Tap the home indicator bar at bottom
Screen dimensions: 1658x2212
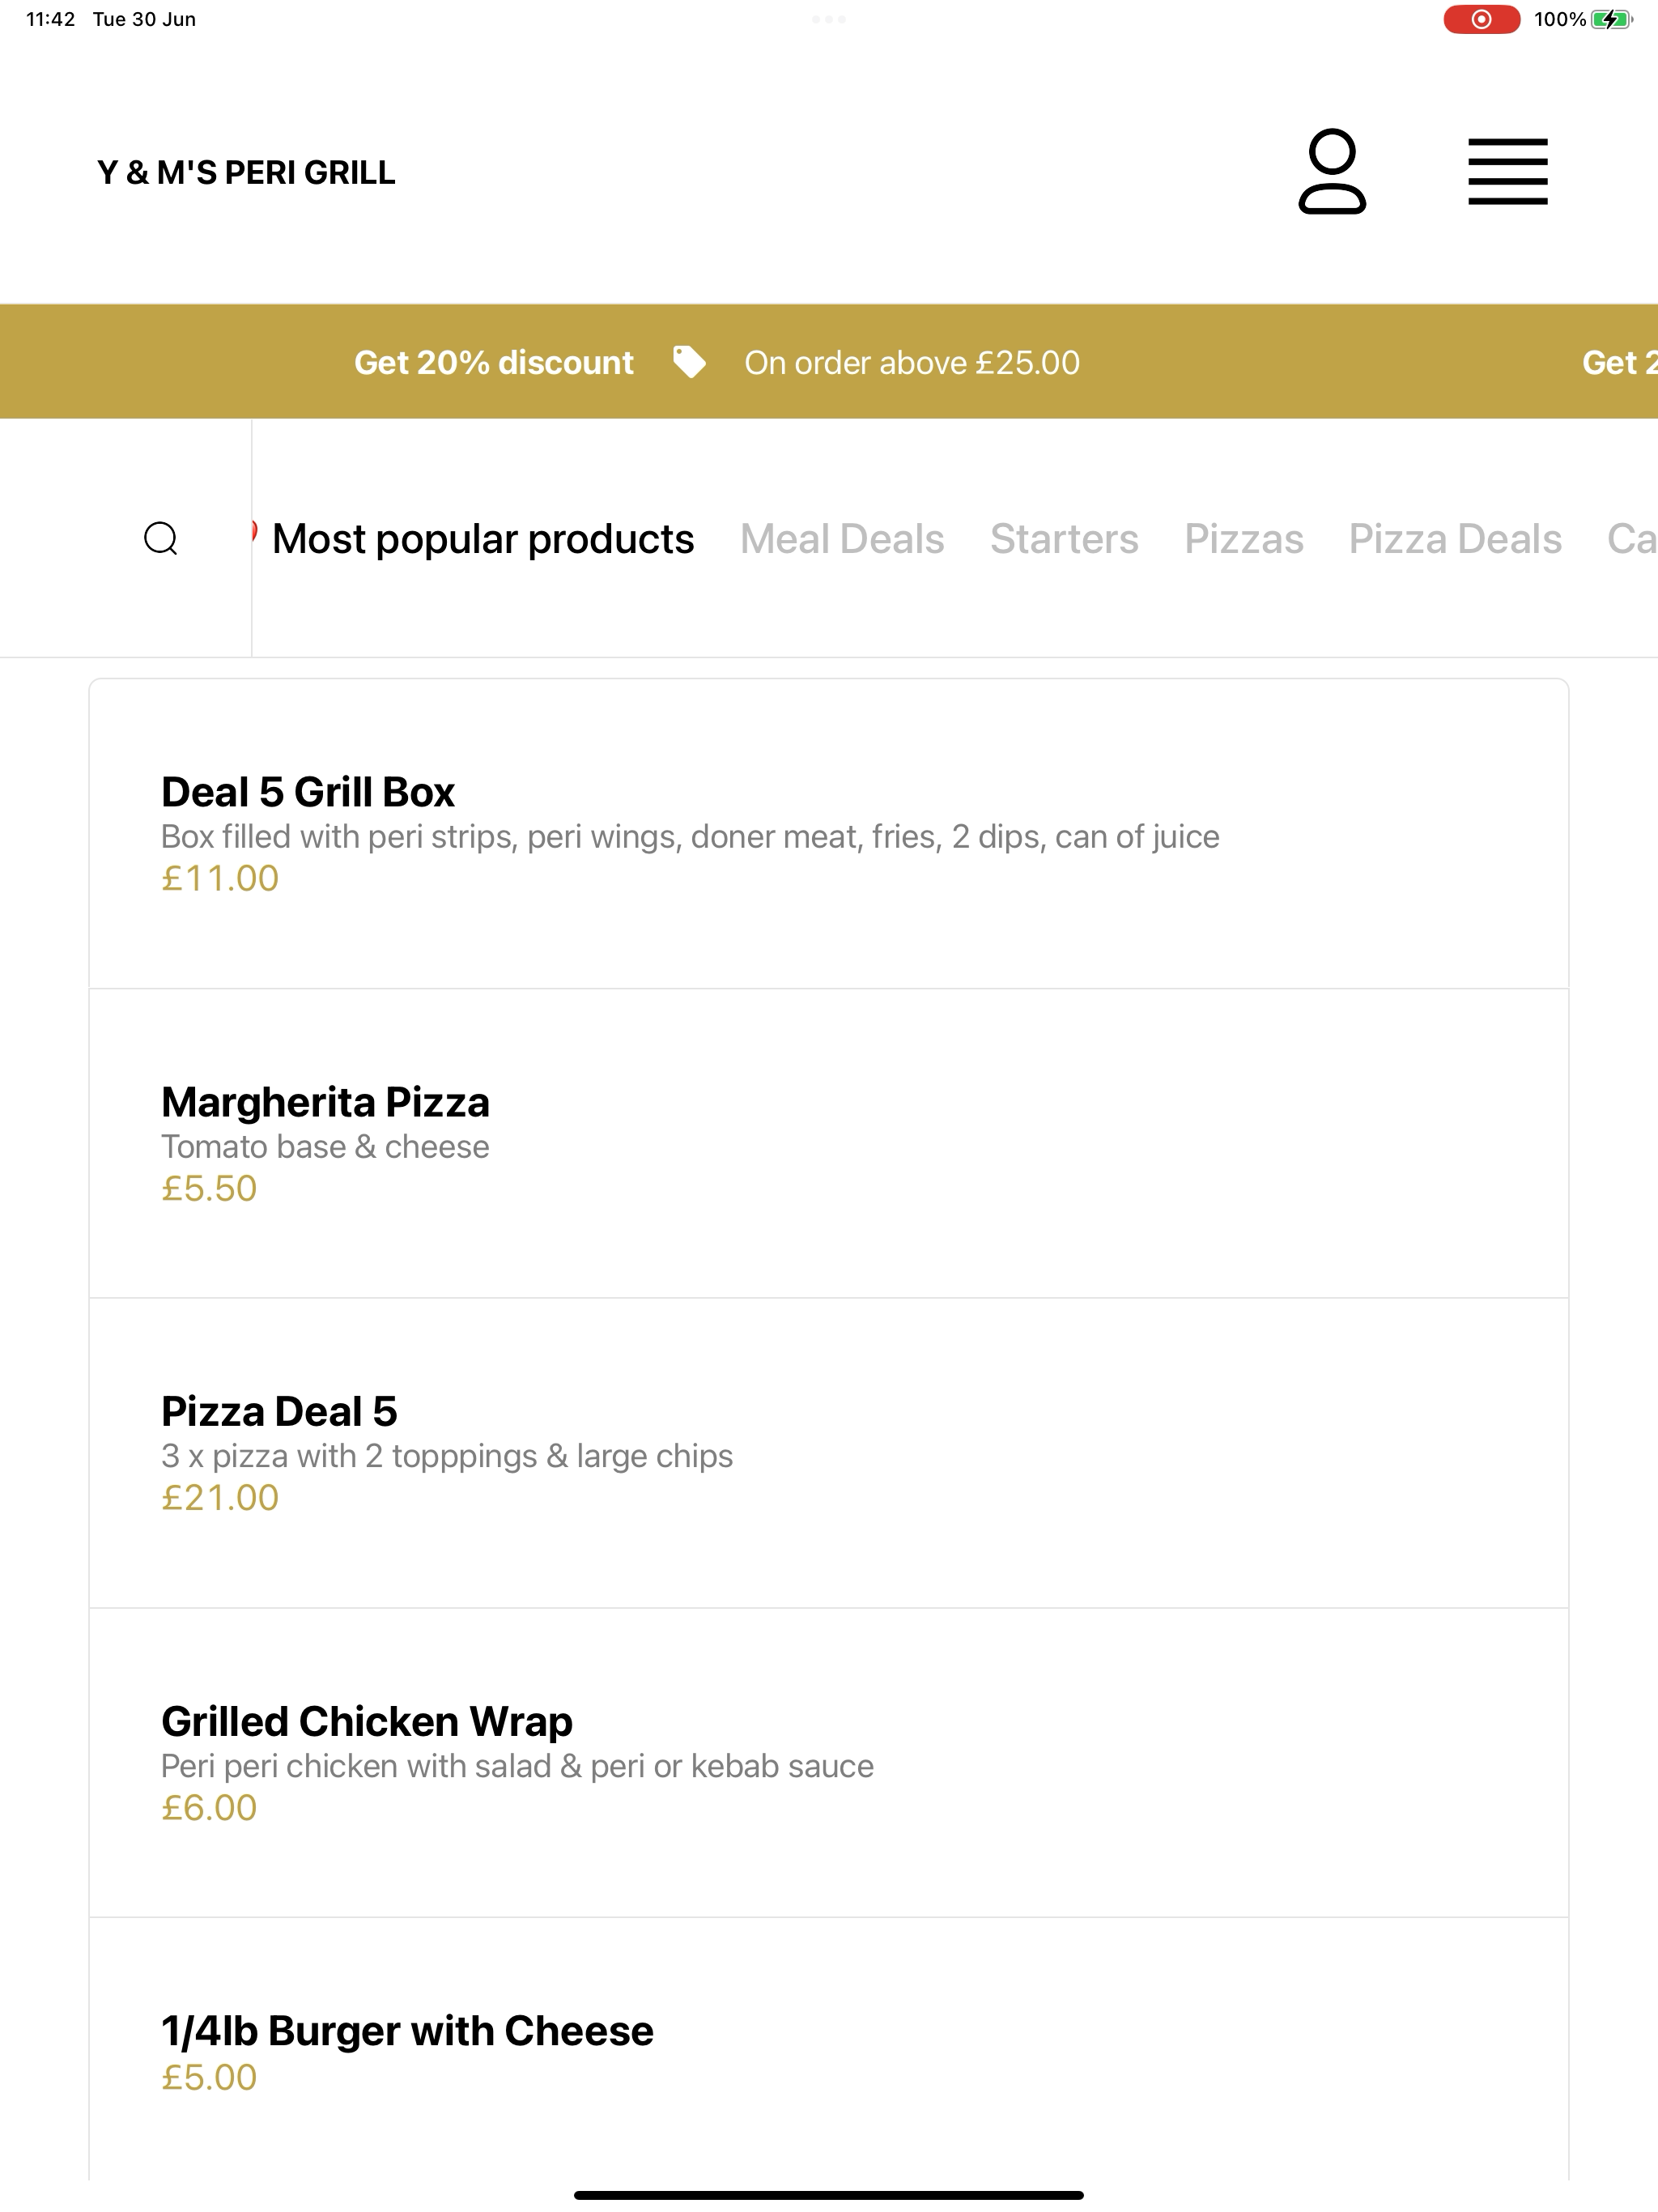(829, 2195)
